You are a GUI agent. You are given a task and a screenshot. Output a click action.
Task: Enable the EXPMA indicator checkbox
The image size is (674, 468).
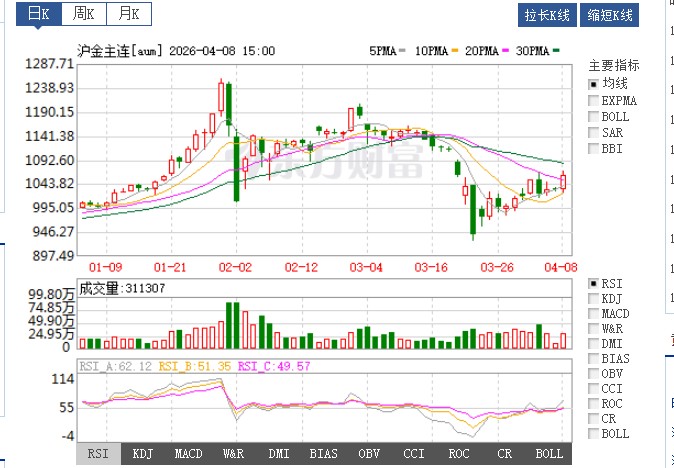[593, 100]
